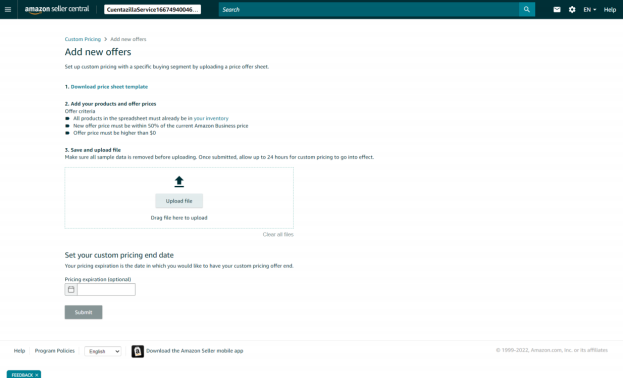Focus the Pricing expiration date field

106,289
